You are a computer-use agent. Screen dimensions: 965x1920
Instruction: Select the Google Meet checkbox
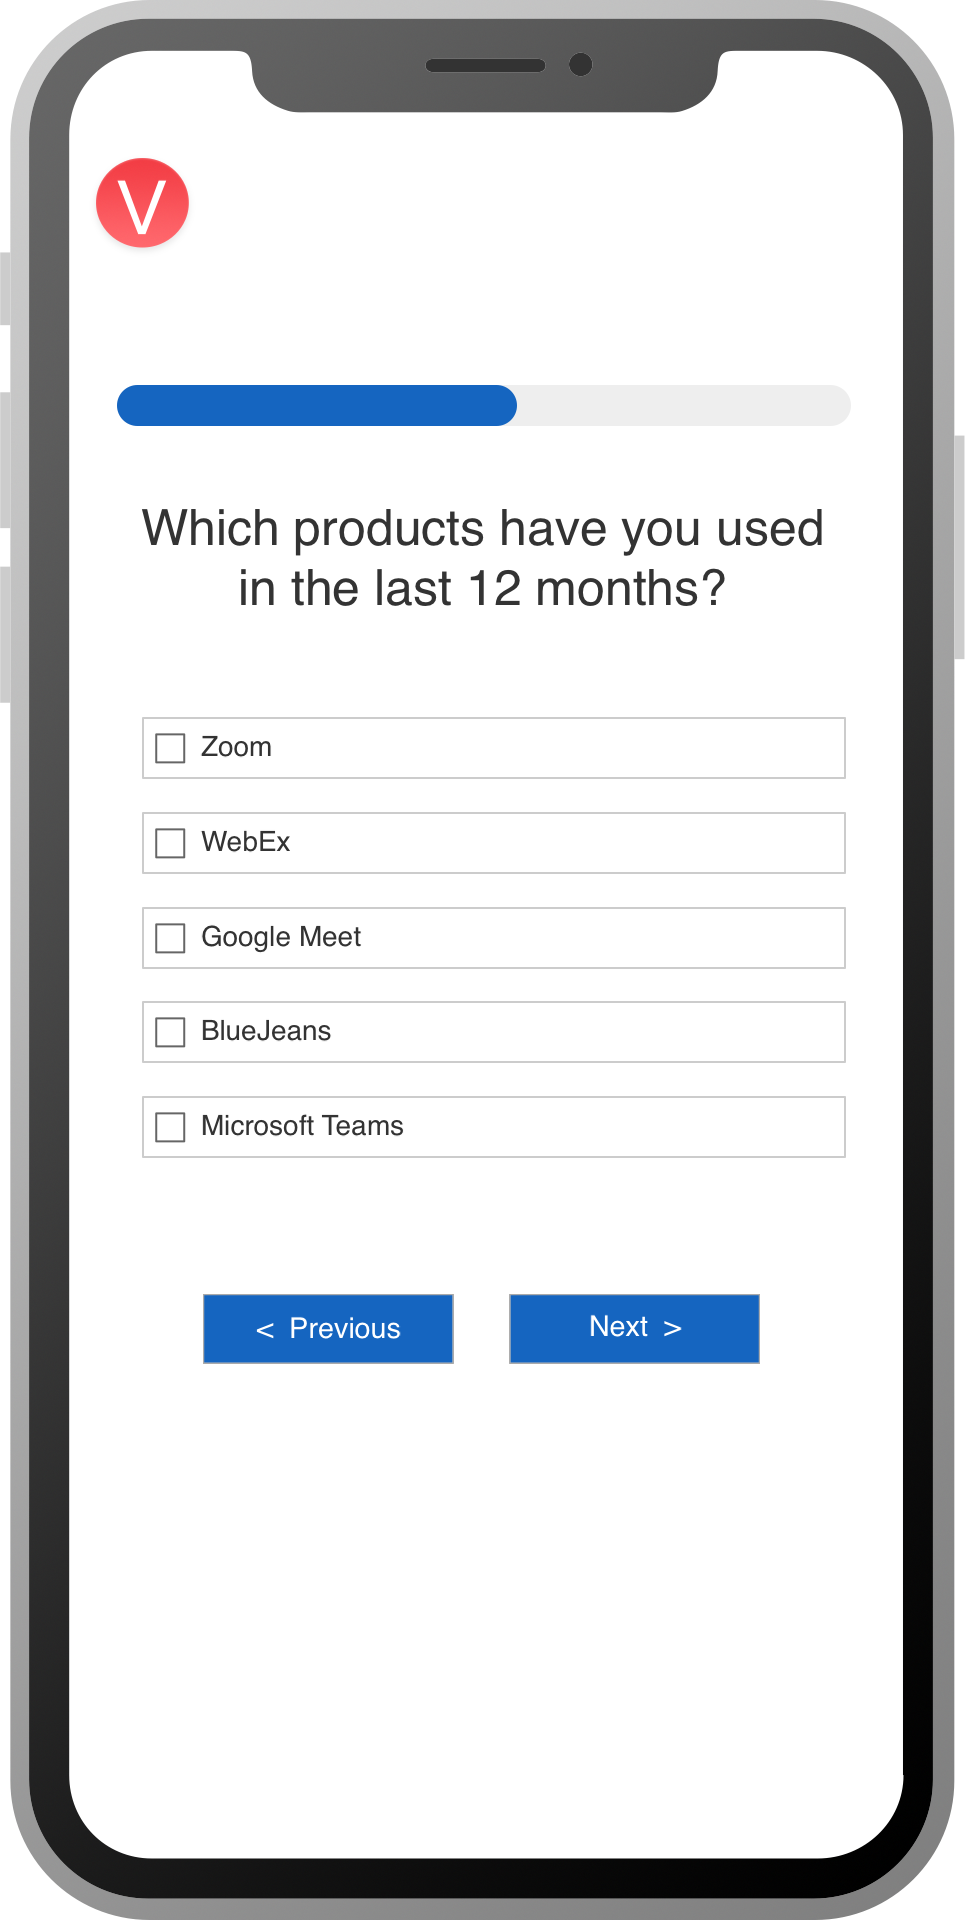(x=170, y=938)
